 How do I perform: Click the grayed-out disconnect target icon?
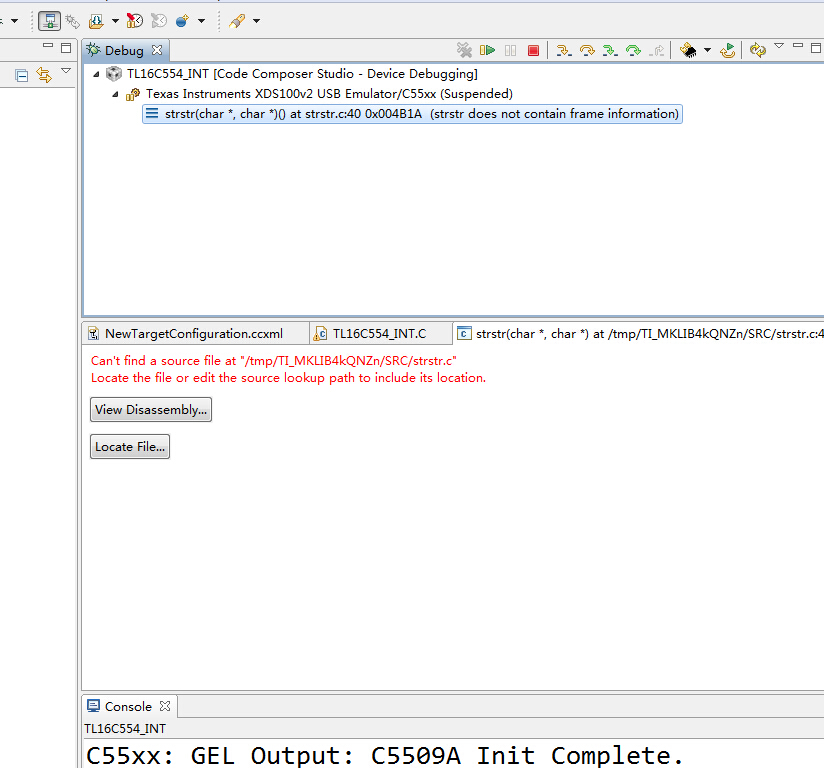pyautogui.click(x=464, y=50)
